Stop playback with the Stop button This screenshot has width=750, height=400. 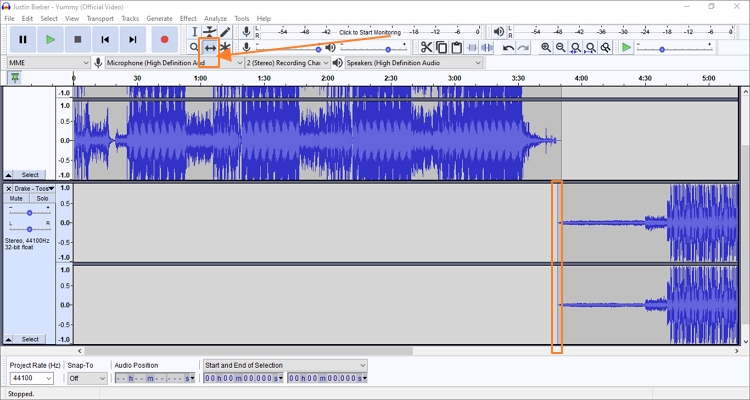[77, 40]
